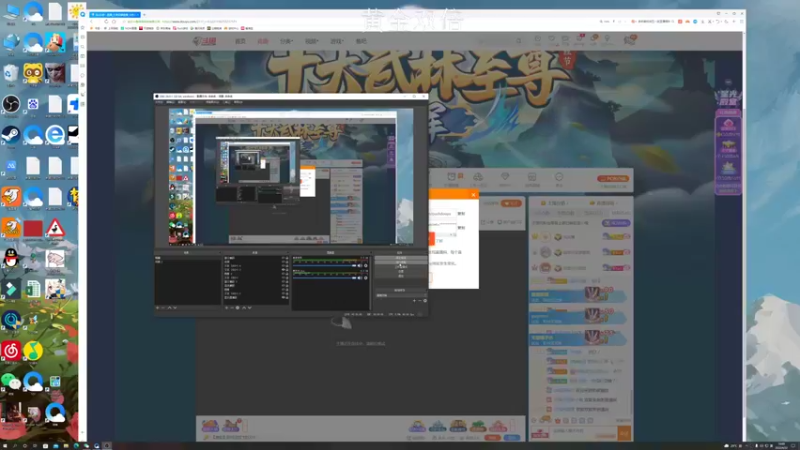Click the red button in the popup dialog
The image size is (800, 450).
tap(432, 238)
